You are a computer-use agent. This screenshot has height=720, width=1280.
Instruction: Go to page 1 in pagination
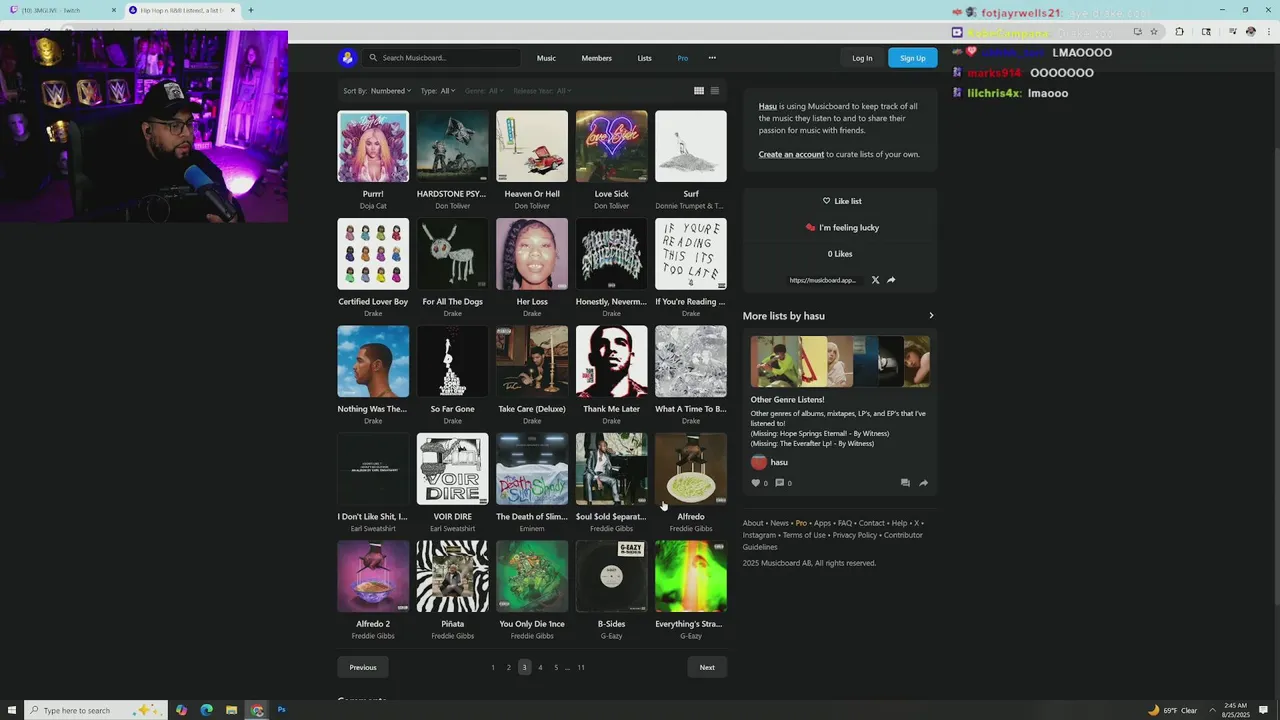point(492,667)
